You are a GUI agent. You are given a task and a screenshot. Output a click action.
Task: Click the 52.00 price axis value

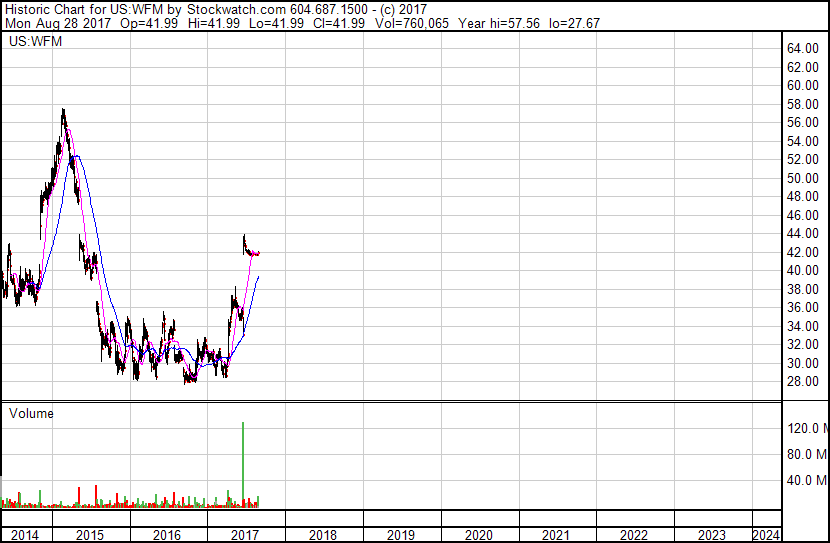click(803, 159)
